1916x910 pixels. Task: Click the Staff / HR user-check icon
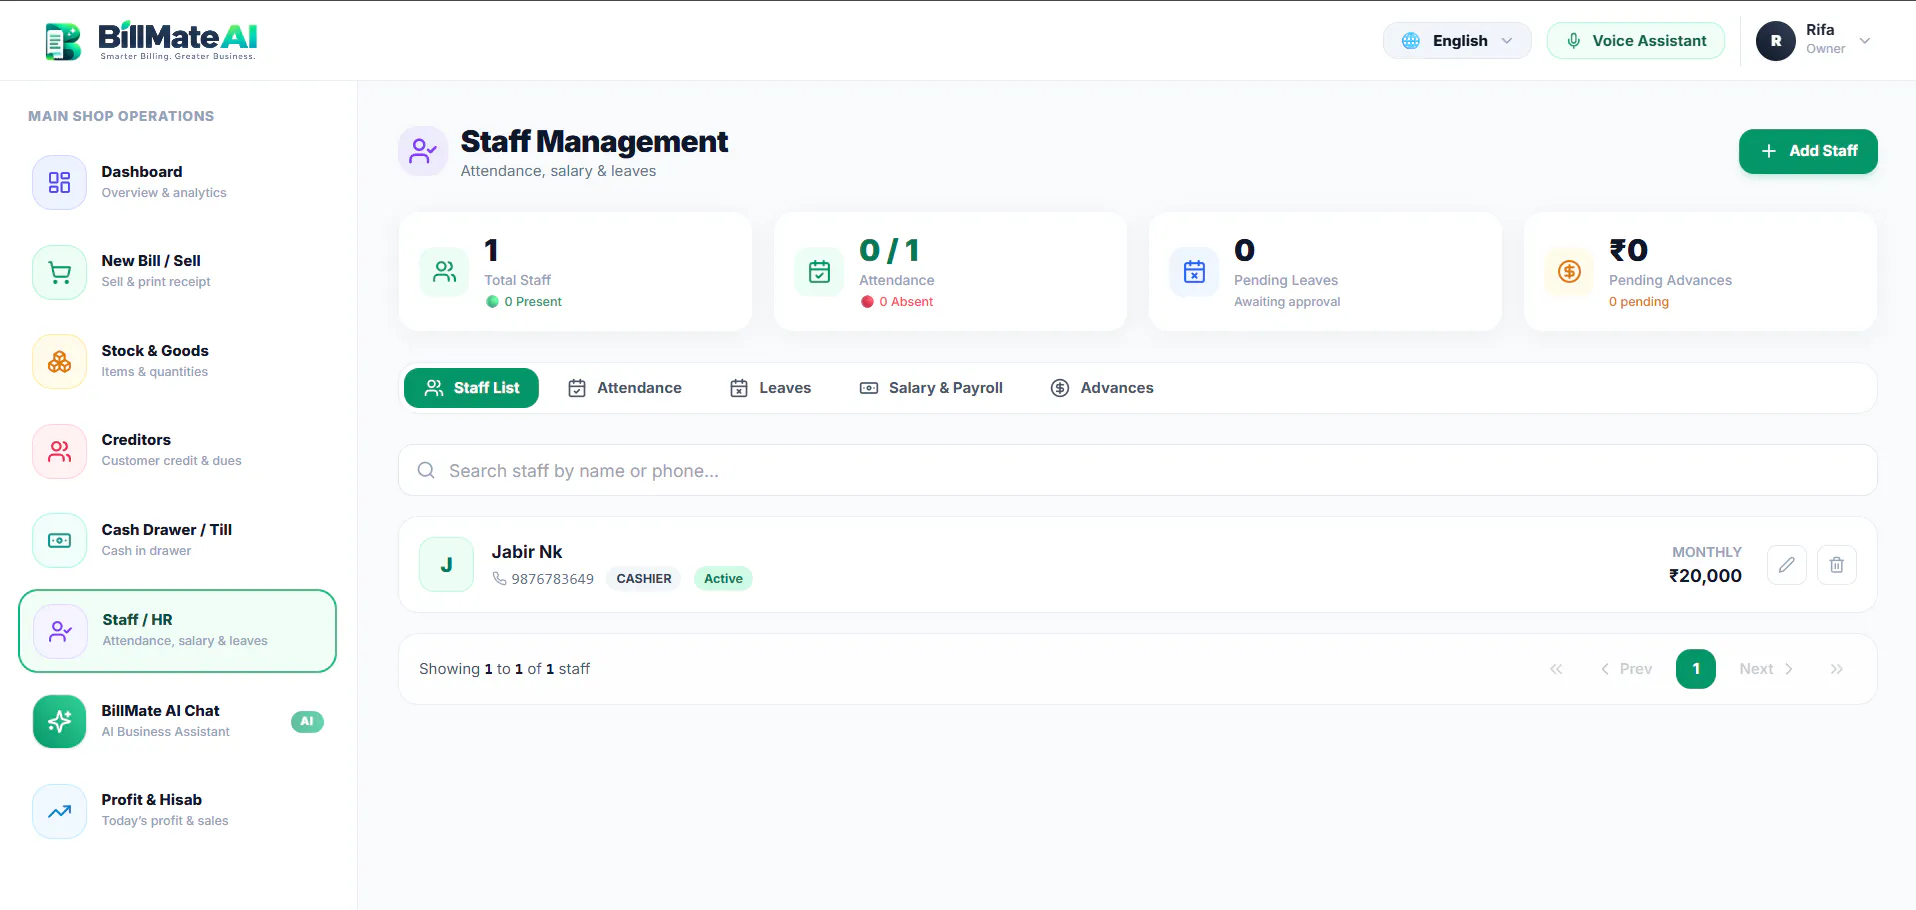click(x=61, y=631)
